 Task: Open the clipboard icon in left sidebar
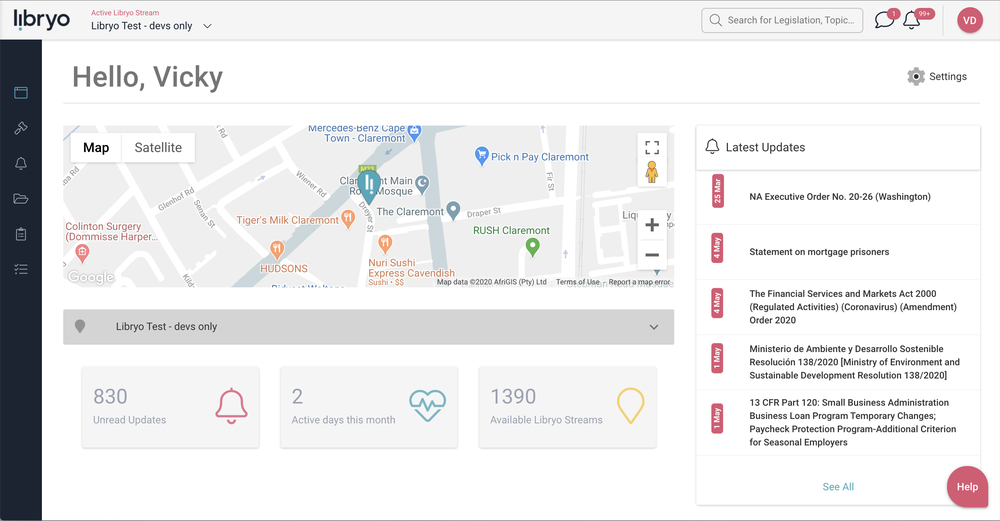[x=21, y=234]
